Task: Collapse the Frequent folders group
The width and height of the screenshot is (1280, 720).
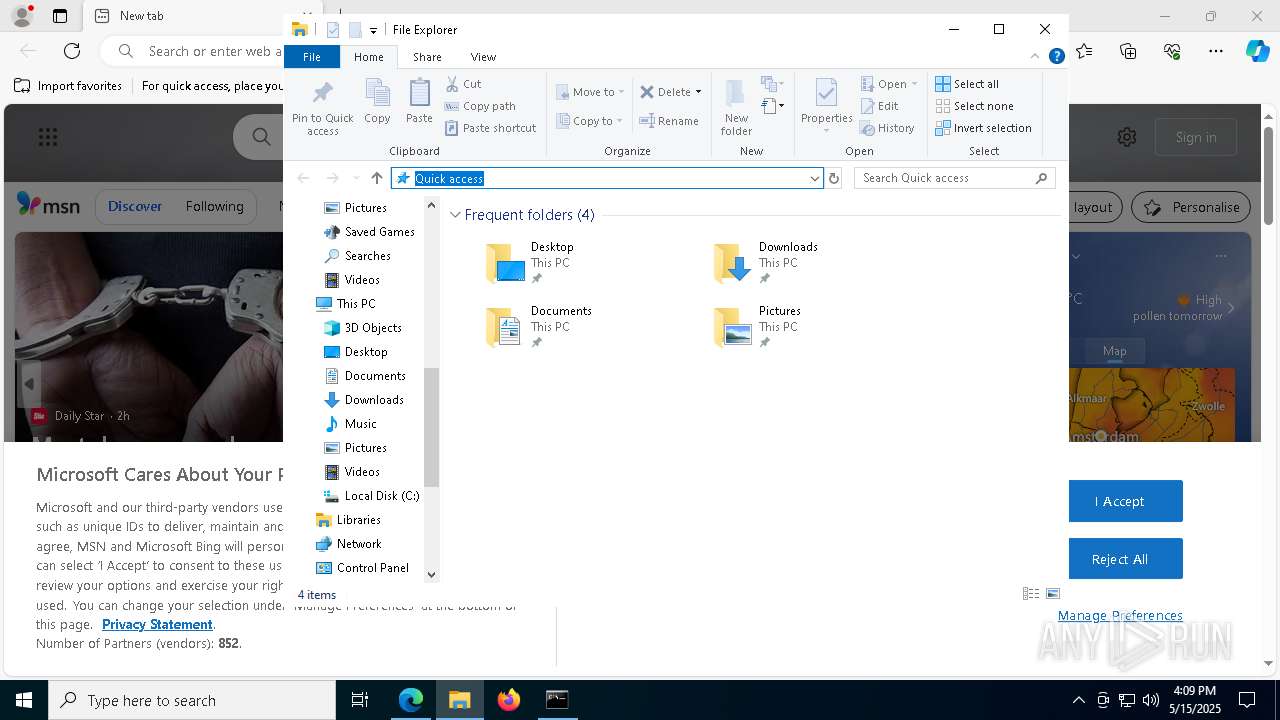Action: (455, 215)
